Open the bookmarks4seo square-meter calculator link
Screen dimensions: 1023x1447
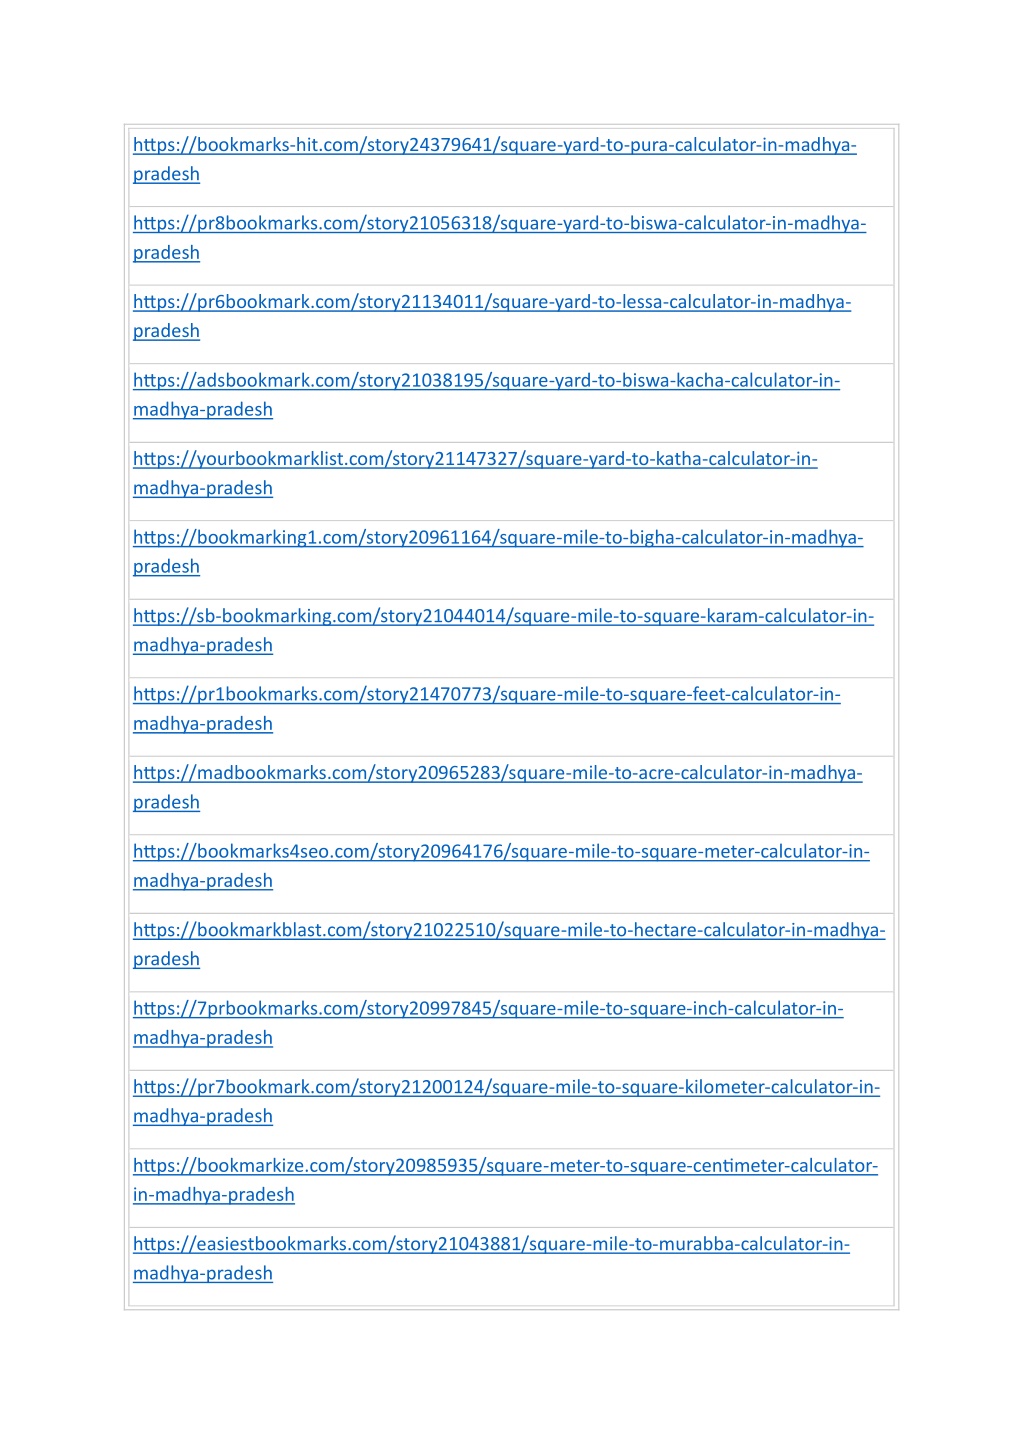(501, 852)
